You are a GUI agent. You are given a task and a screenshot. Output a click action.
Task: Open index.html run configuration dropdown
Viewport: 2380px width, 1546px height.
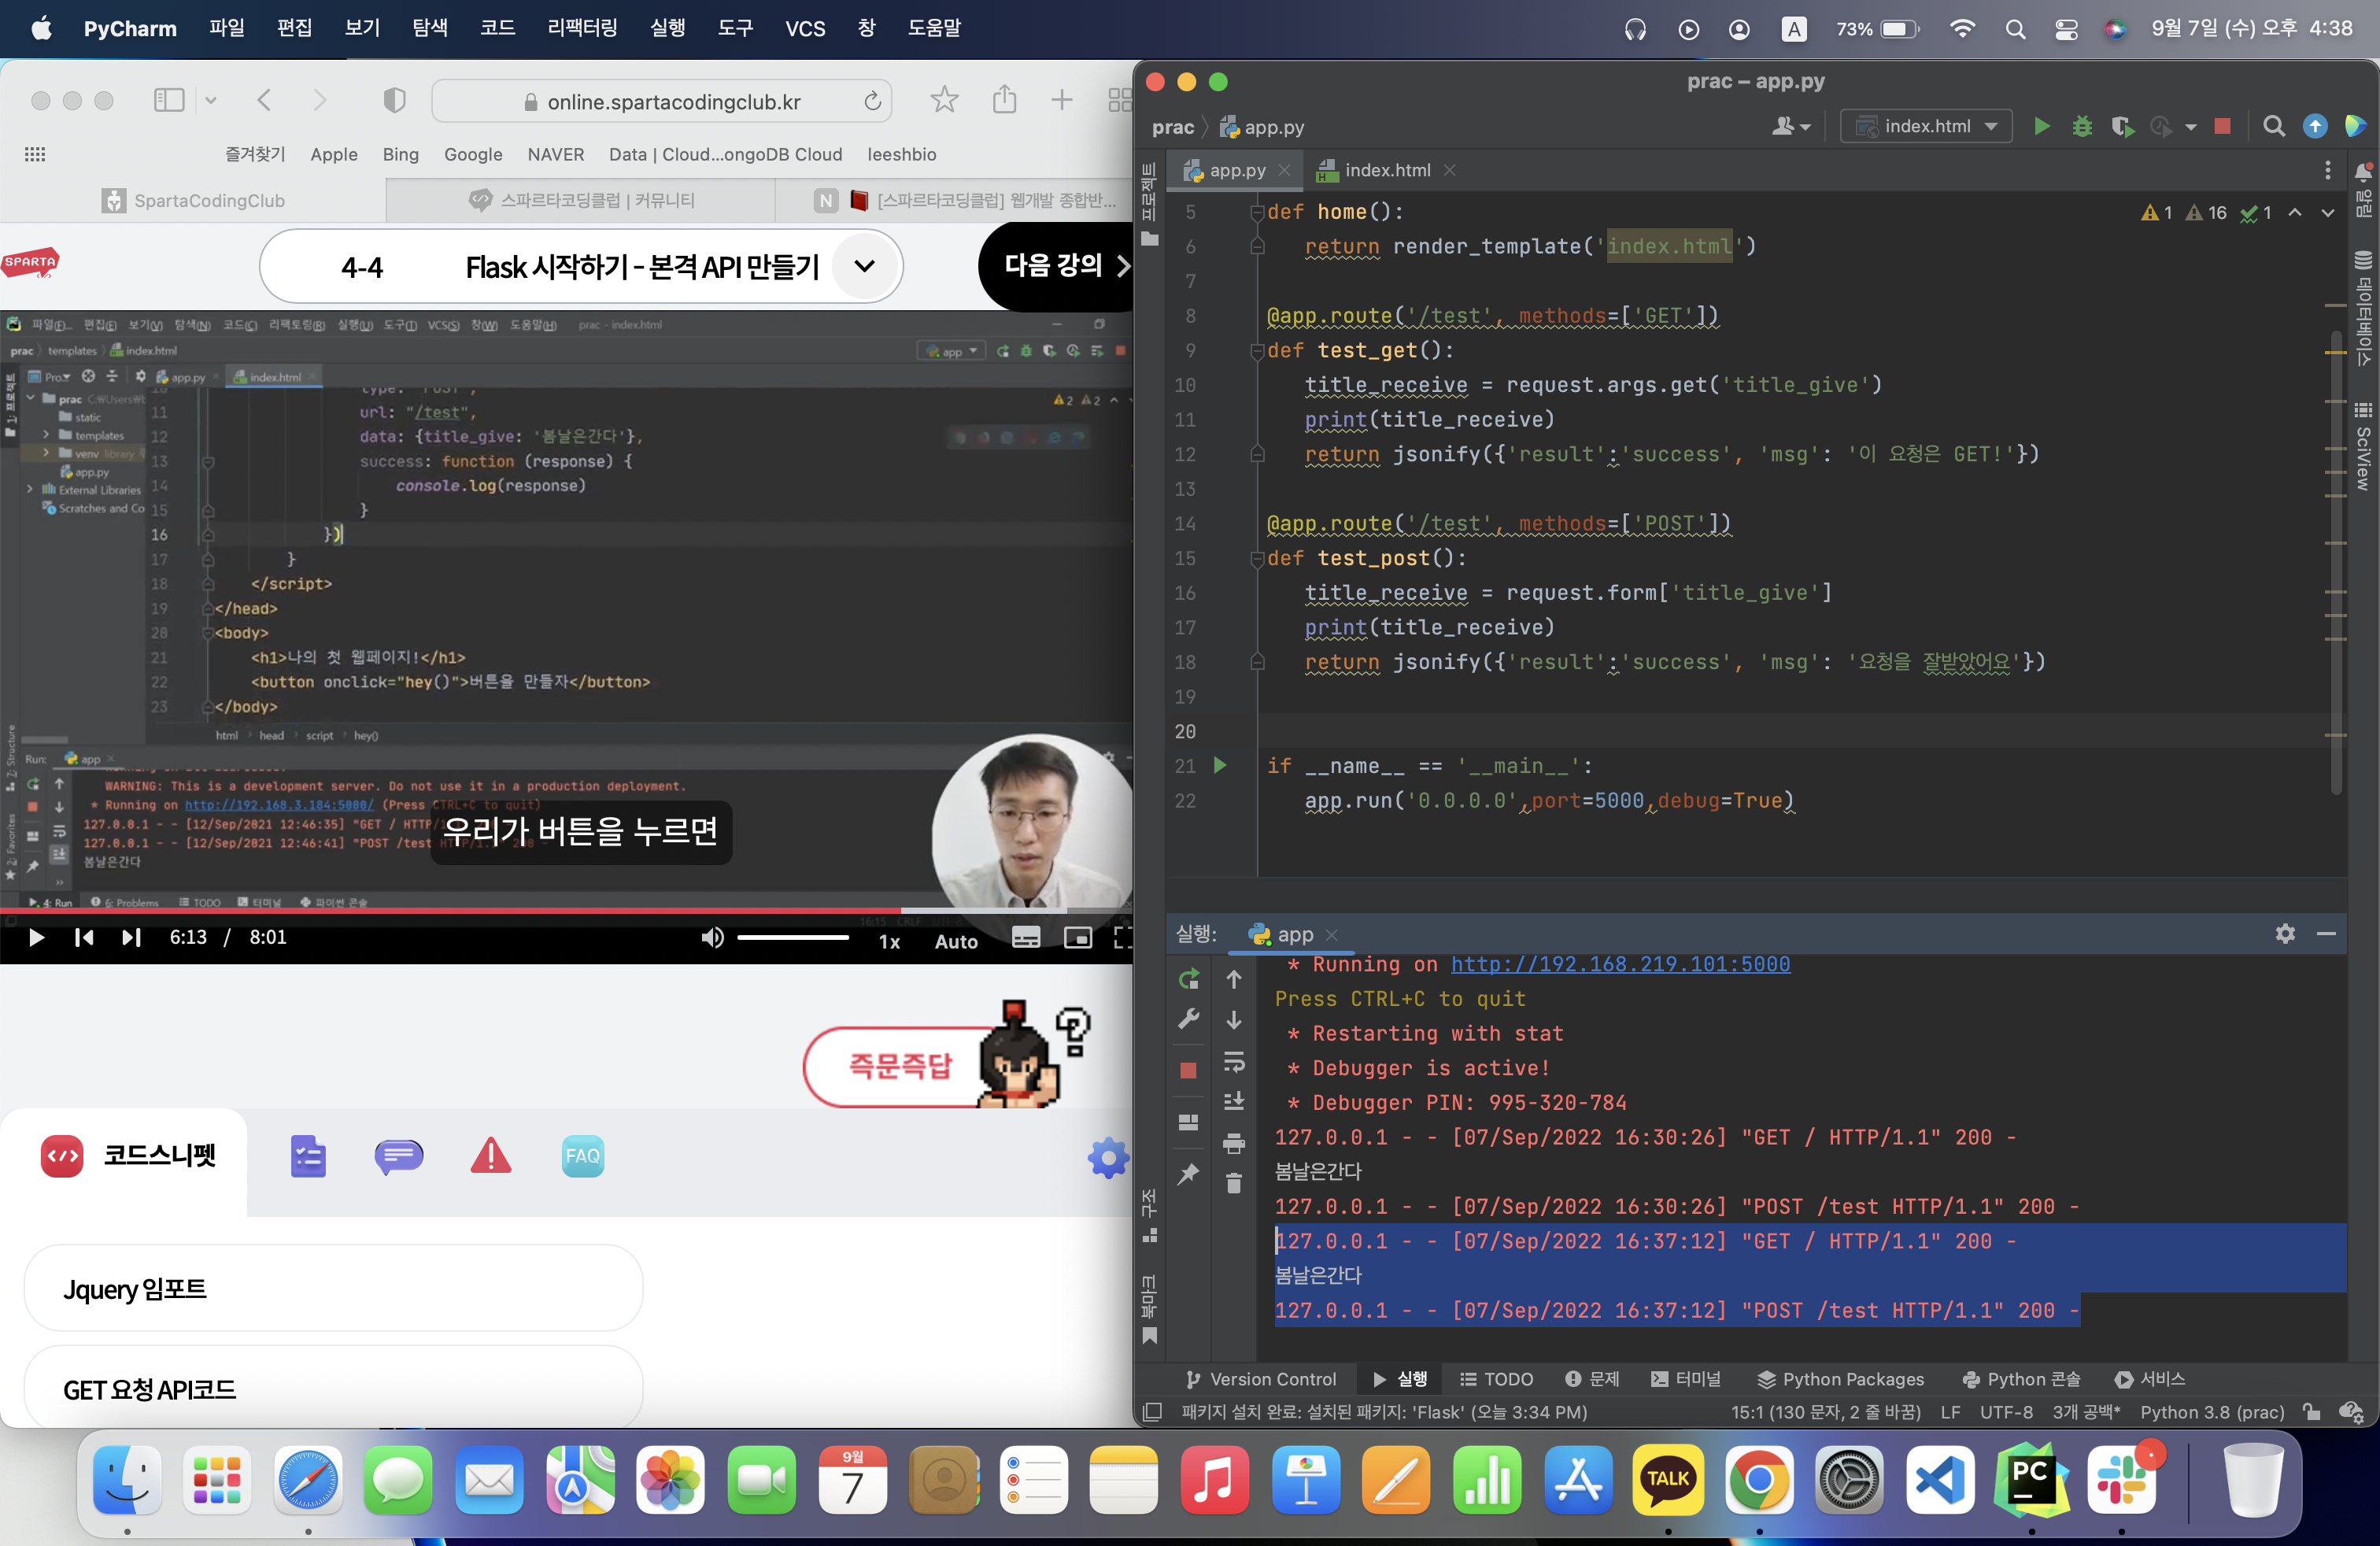1926,126
